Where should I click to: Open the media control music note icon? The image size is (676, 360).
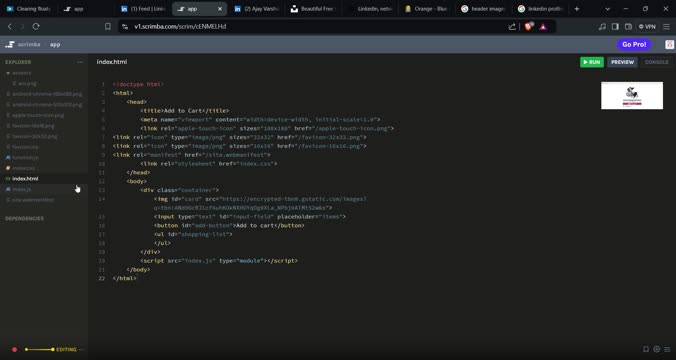click(x=602, y=27)
